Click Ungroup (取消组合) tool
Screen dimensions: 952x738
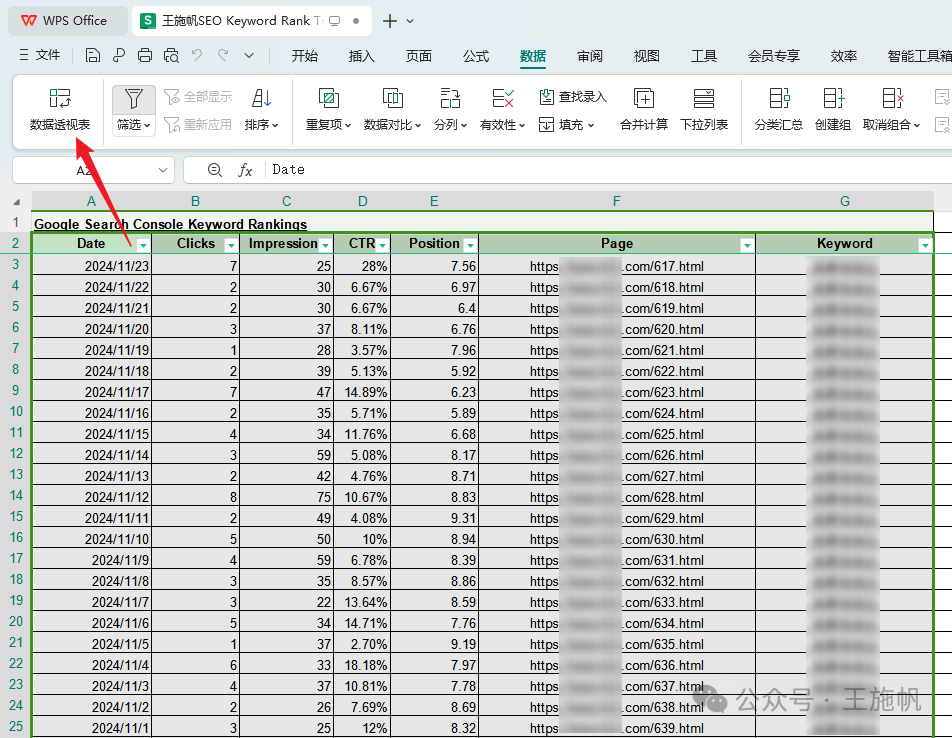coord(891,110)
